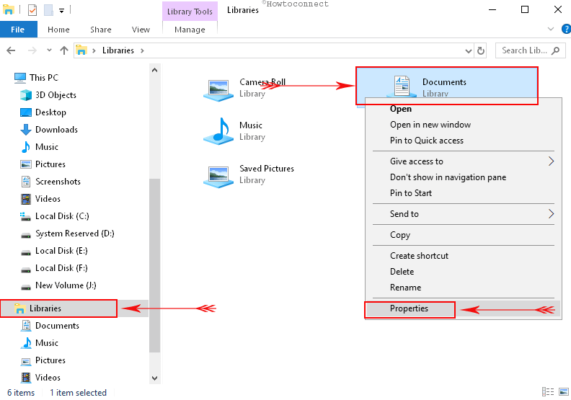Refresh the Libraries folder view
This screenshot has height=400, width=571.
coord(481,51)
